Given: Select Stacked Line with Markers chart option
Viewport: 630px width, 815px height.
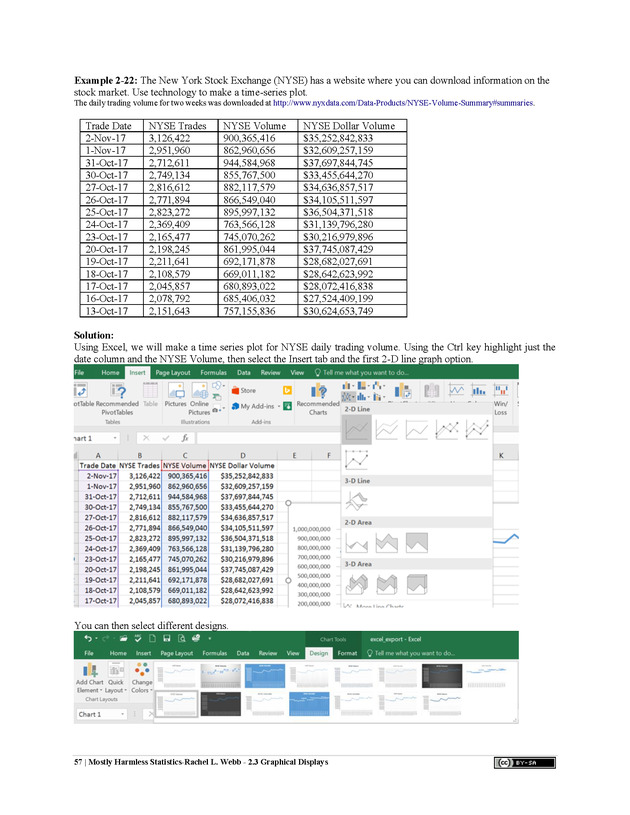Looking at the screenshot, I should click(477, 430).
